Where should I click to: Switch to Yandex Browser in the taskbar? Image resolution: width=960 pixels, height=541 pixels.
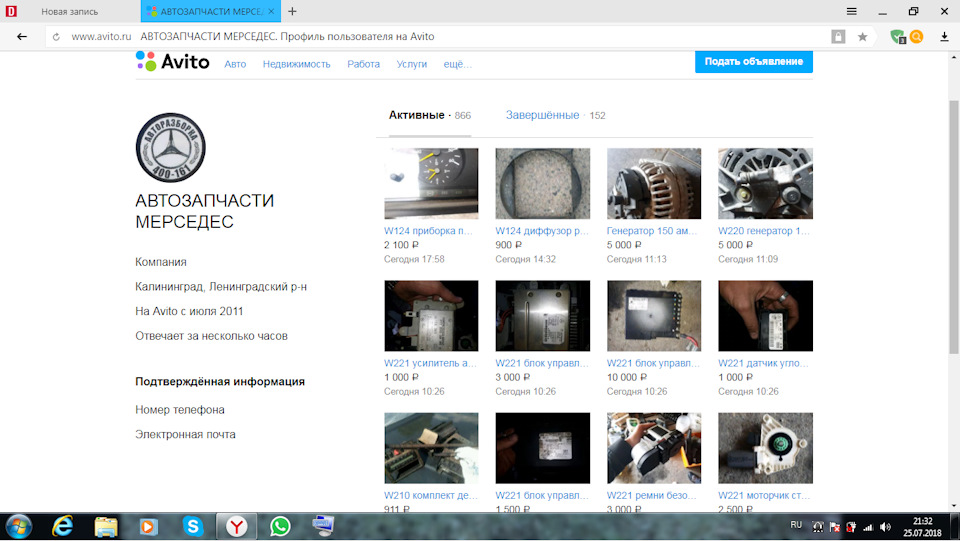pyautogui.click(x=236, y=526)
